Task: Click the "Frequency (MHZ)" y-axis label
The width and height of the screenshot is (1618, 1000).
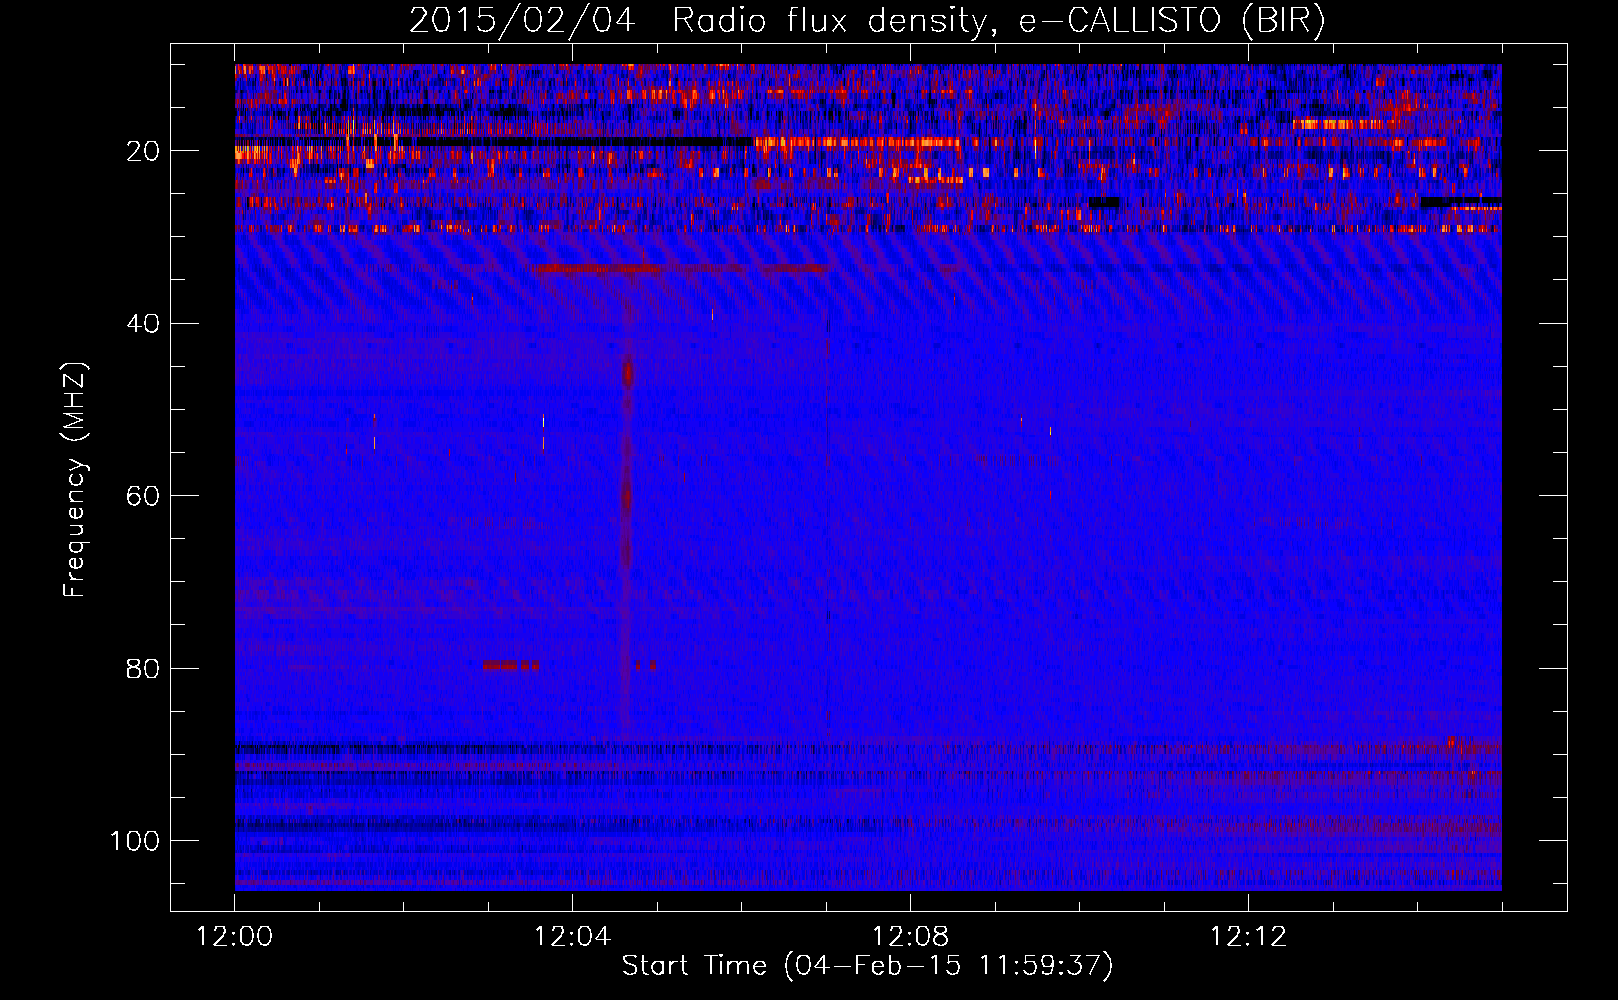Action: (x=75, y=480)
